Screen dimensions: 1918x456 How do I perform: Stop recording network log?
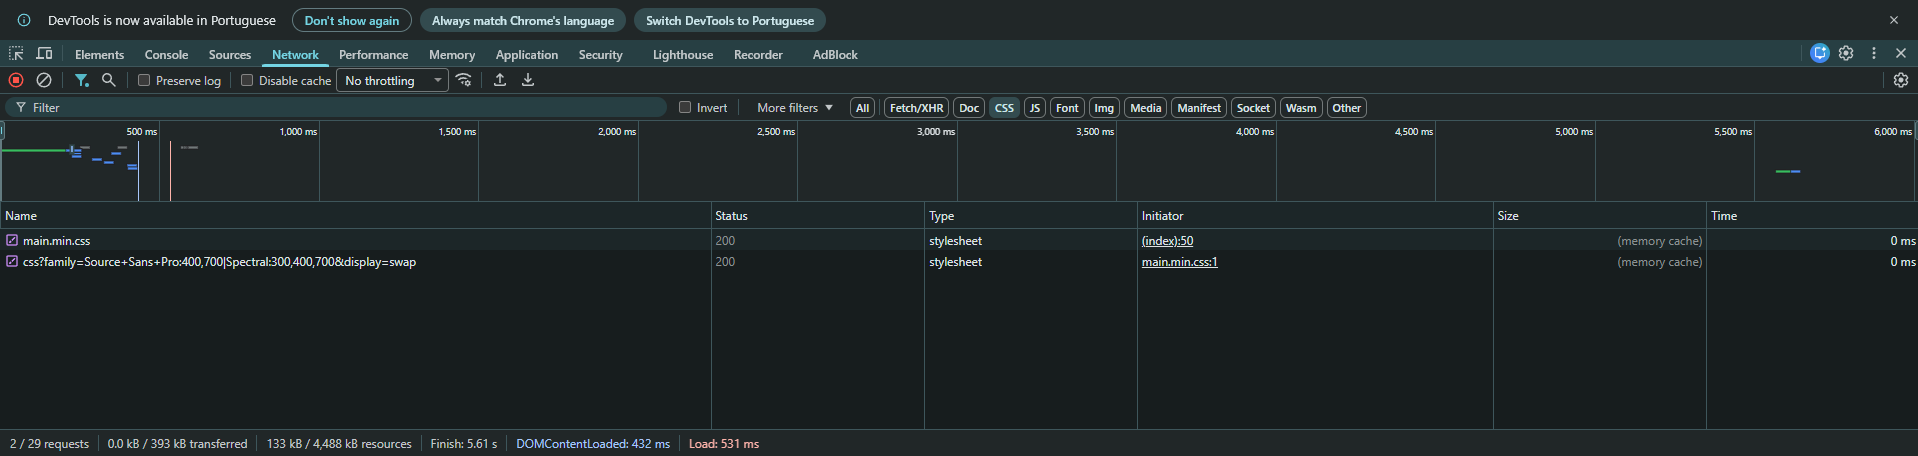click(16, 80)
